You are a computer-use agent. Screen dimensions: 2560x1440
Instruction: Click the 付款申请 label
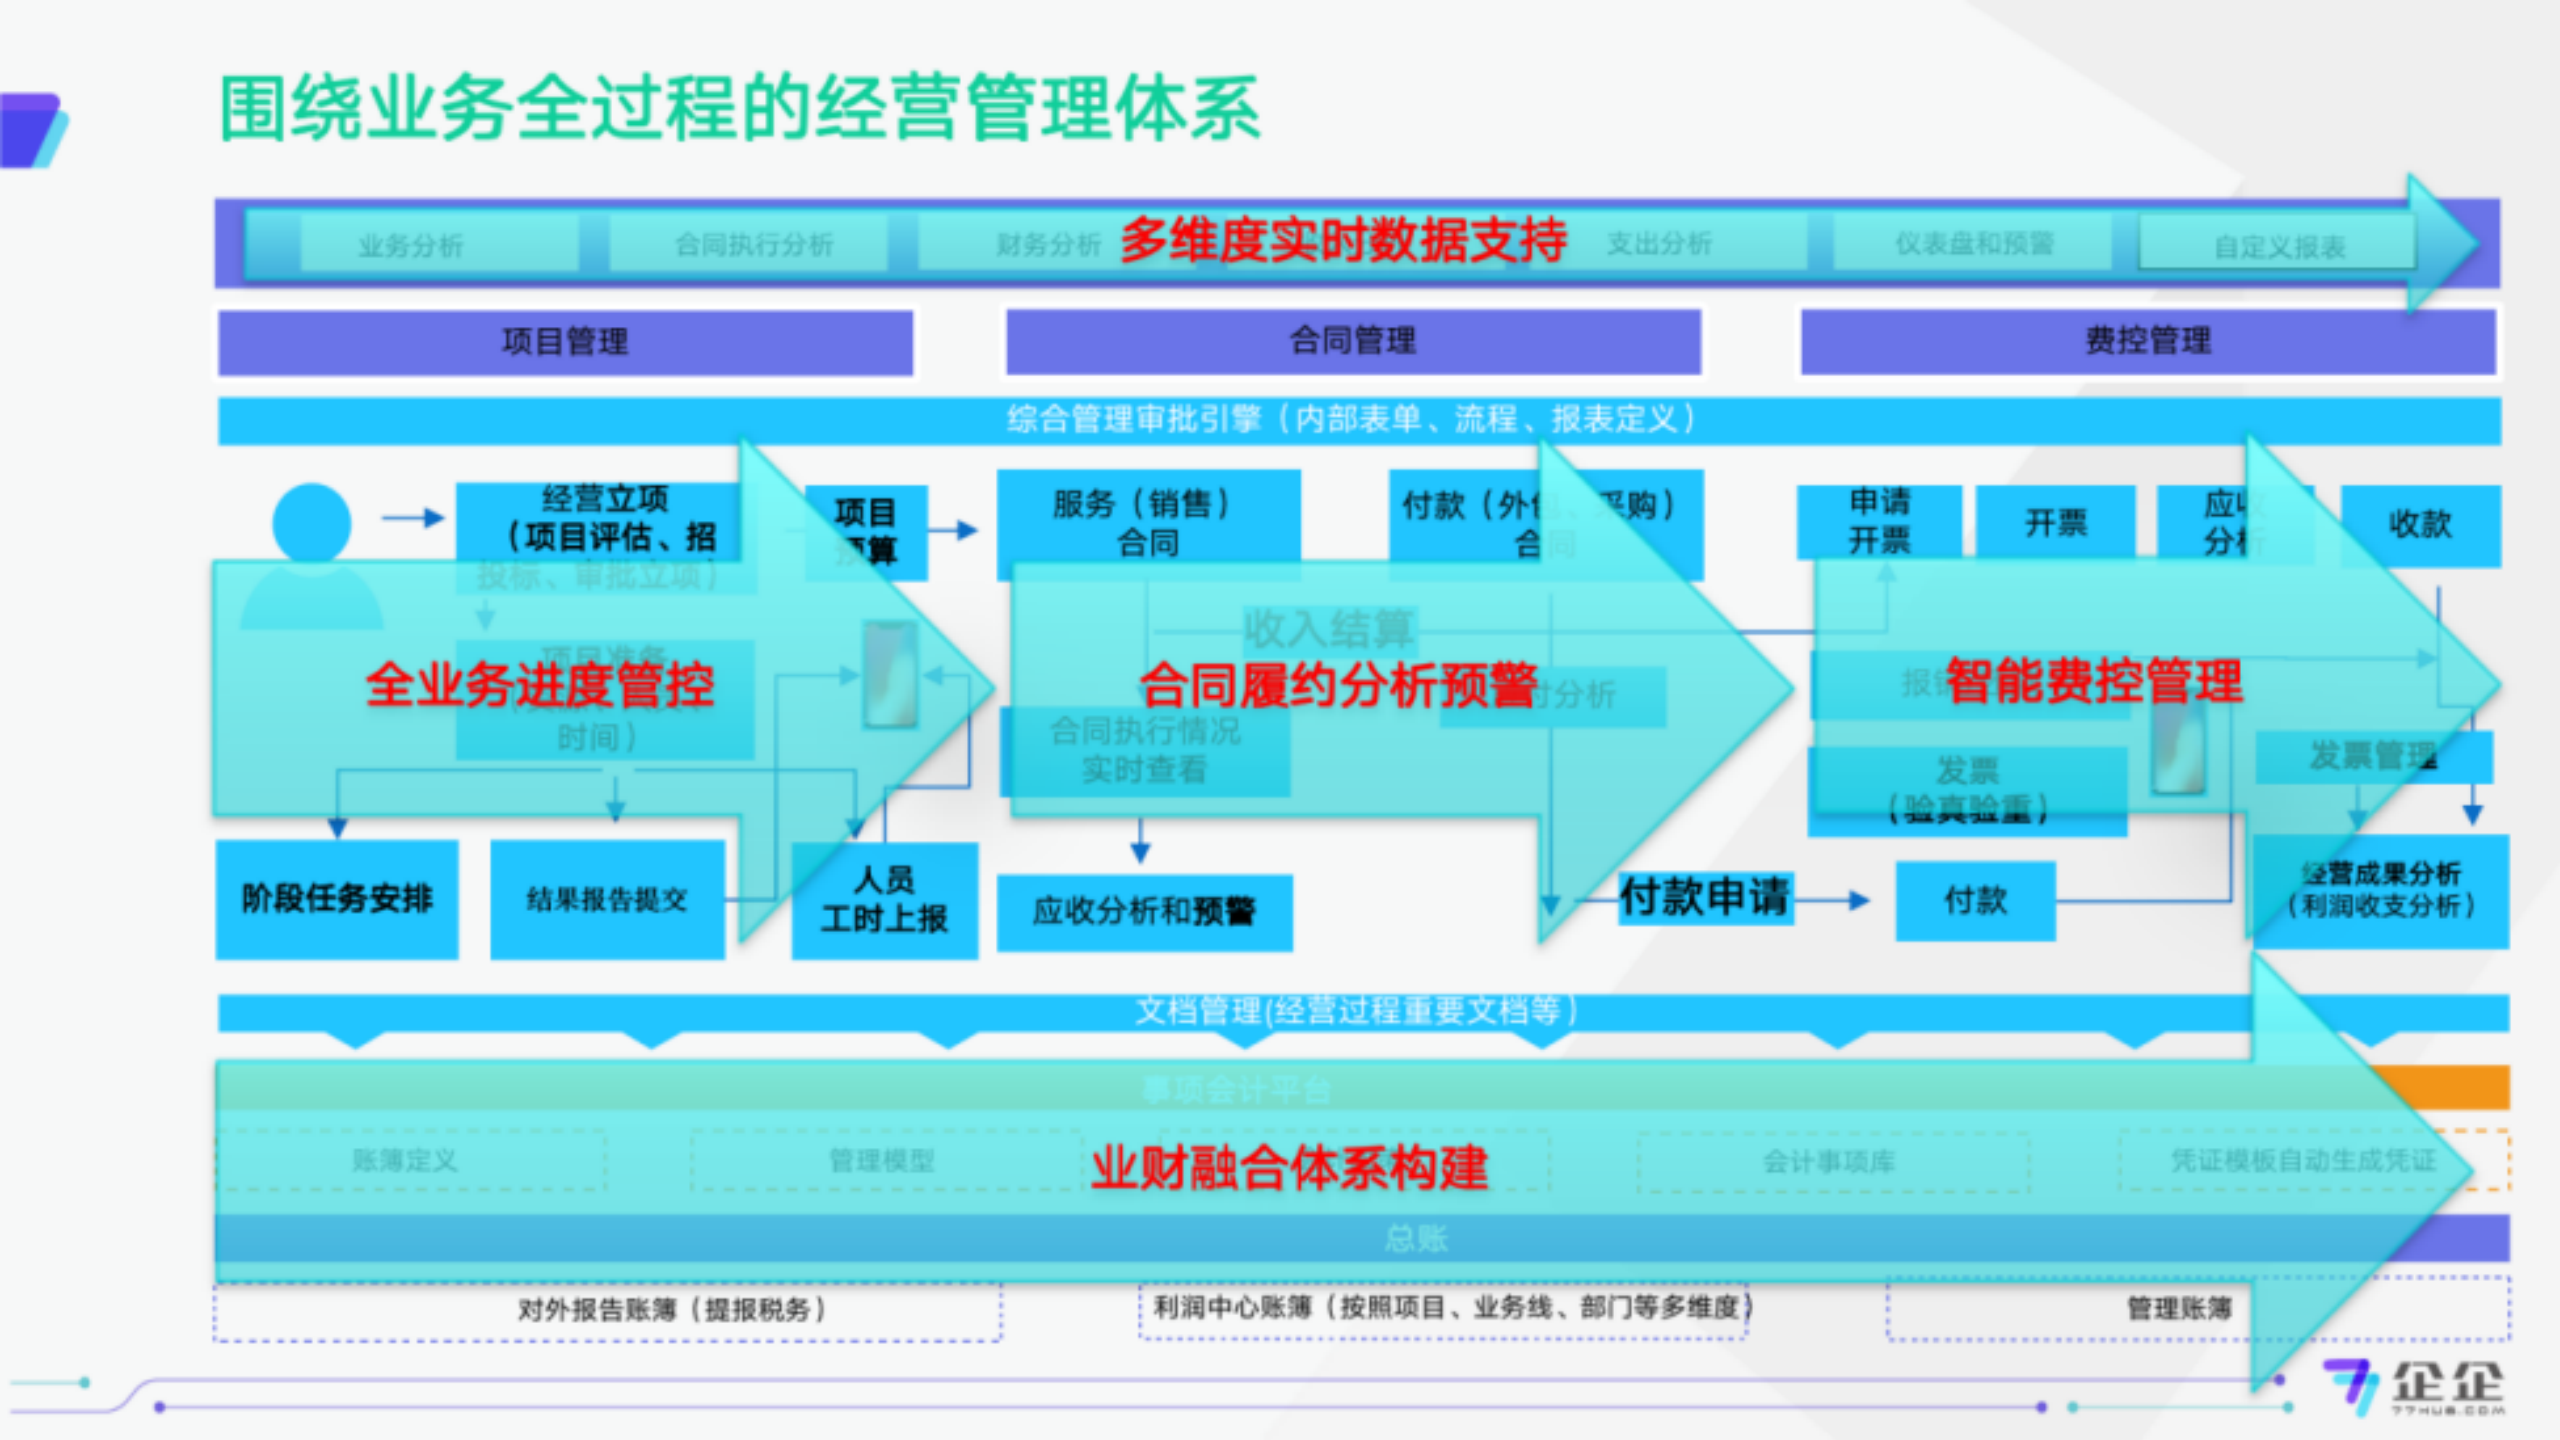click(x=1704, y=897)
